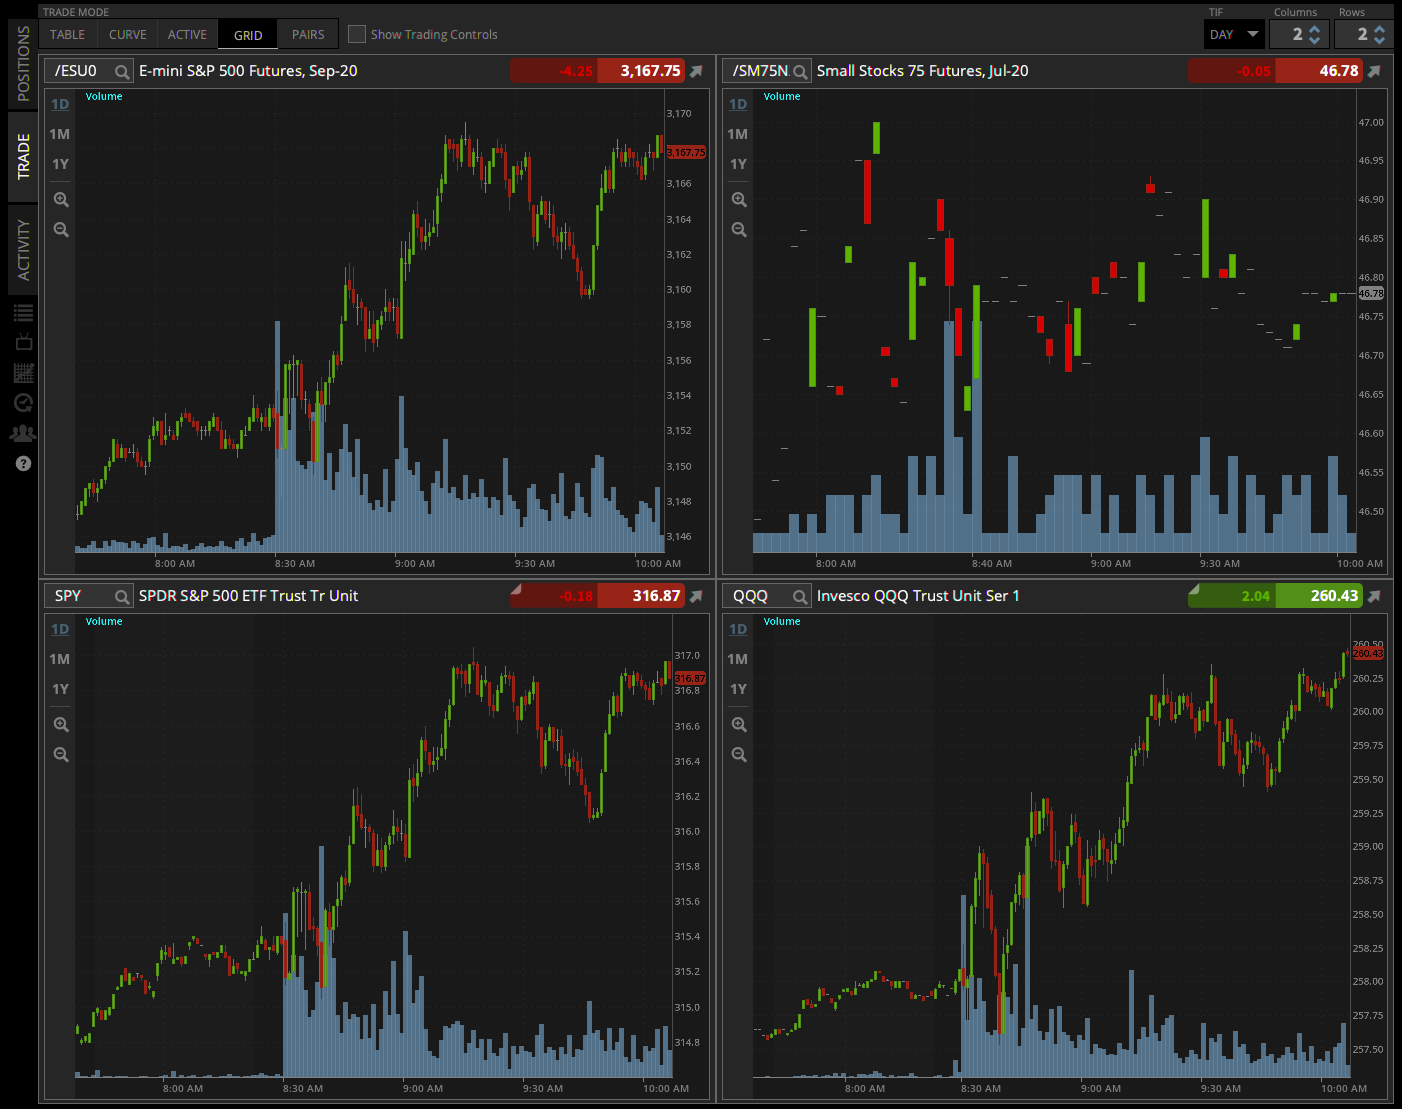
Task: Click the detach arrow on the QQQ panel
Action: pos(1373,595)
